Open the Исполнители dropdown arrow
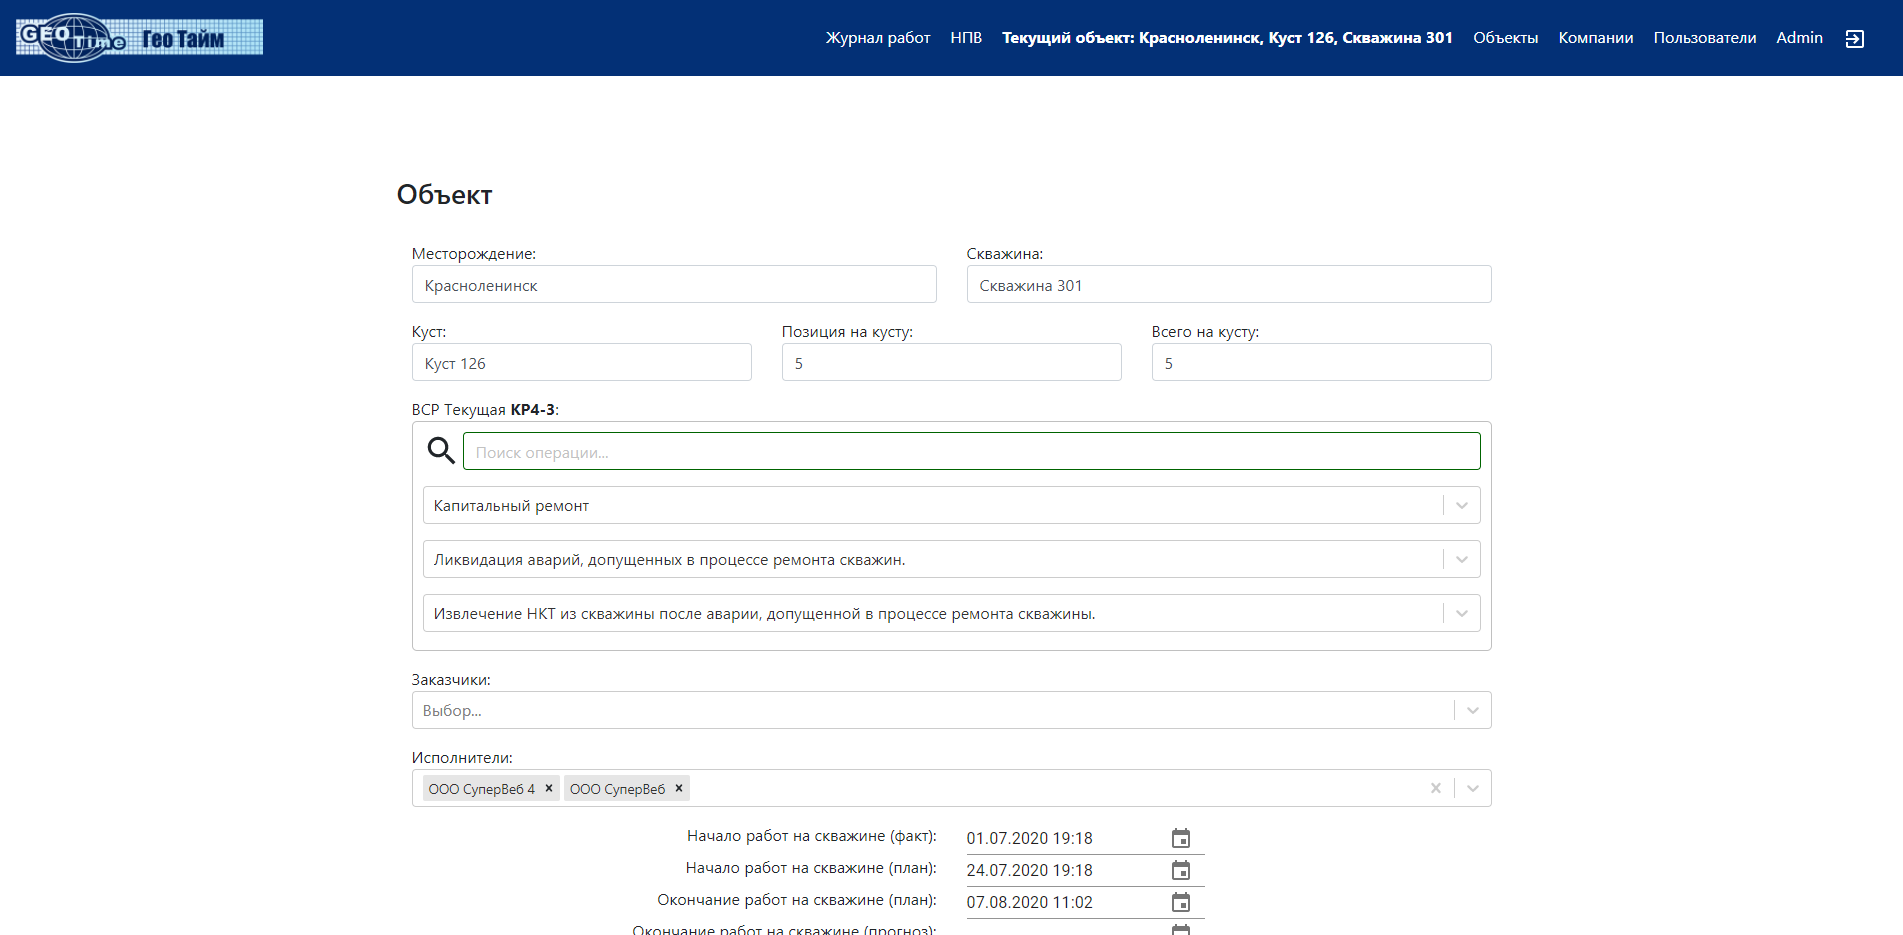The height and width of the screenshot is (935, 1903). coord(1473,788)
